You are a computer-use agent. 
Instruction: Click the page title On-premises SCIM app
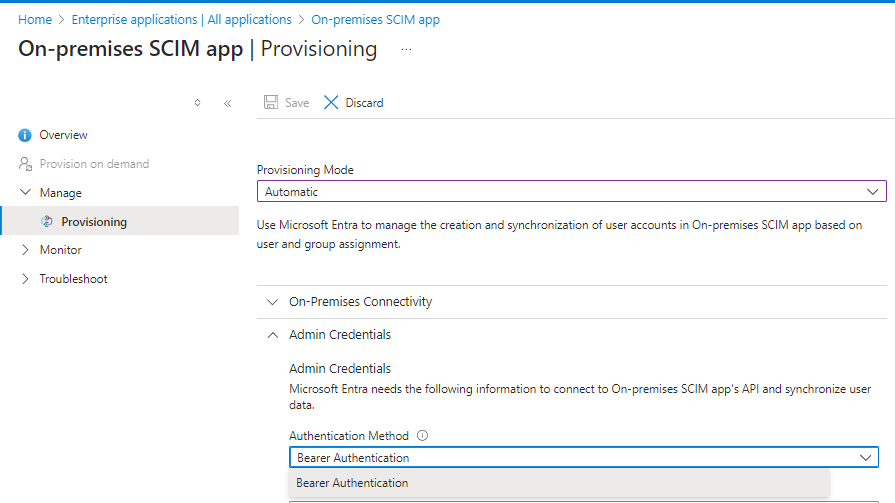pos(131,49)
